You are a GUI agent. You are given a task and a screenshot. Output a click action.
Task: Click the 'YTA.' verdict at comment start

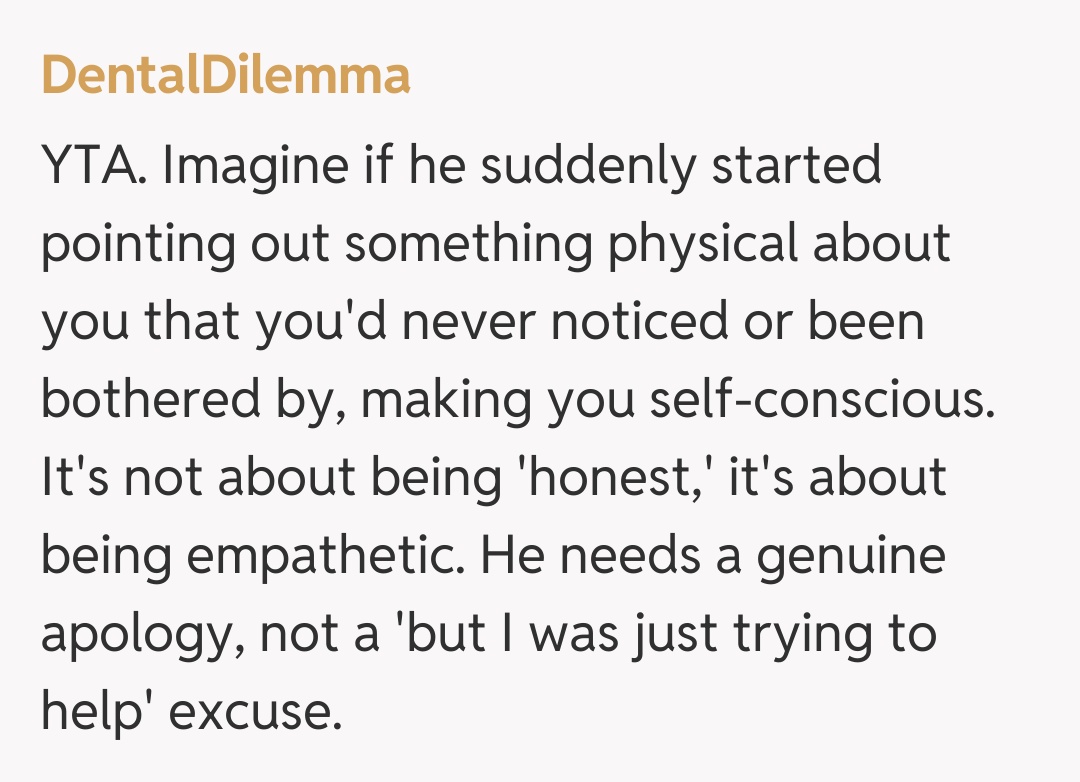click(95, 165)
